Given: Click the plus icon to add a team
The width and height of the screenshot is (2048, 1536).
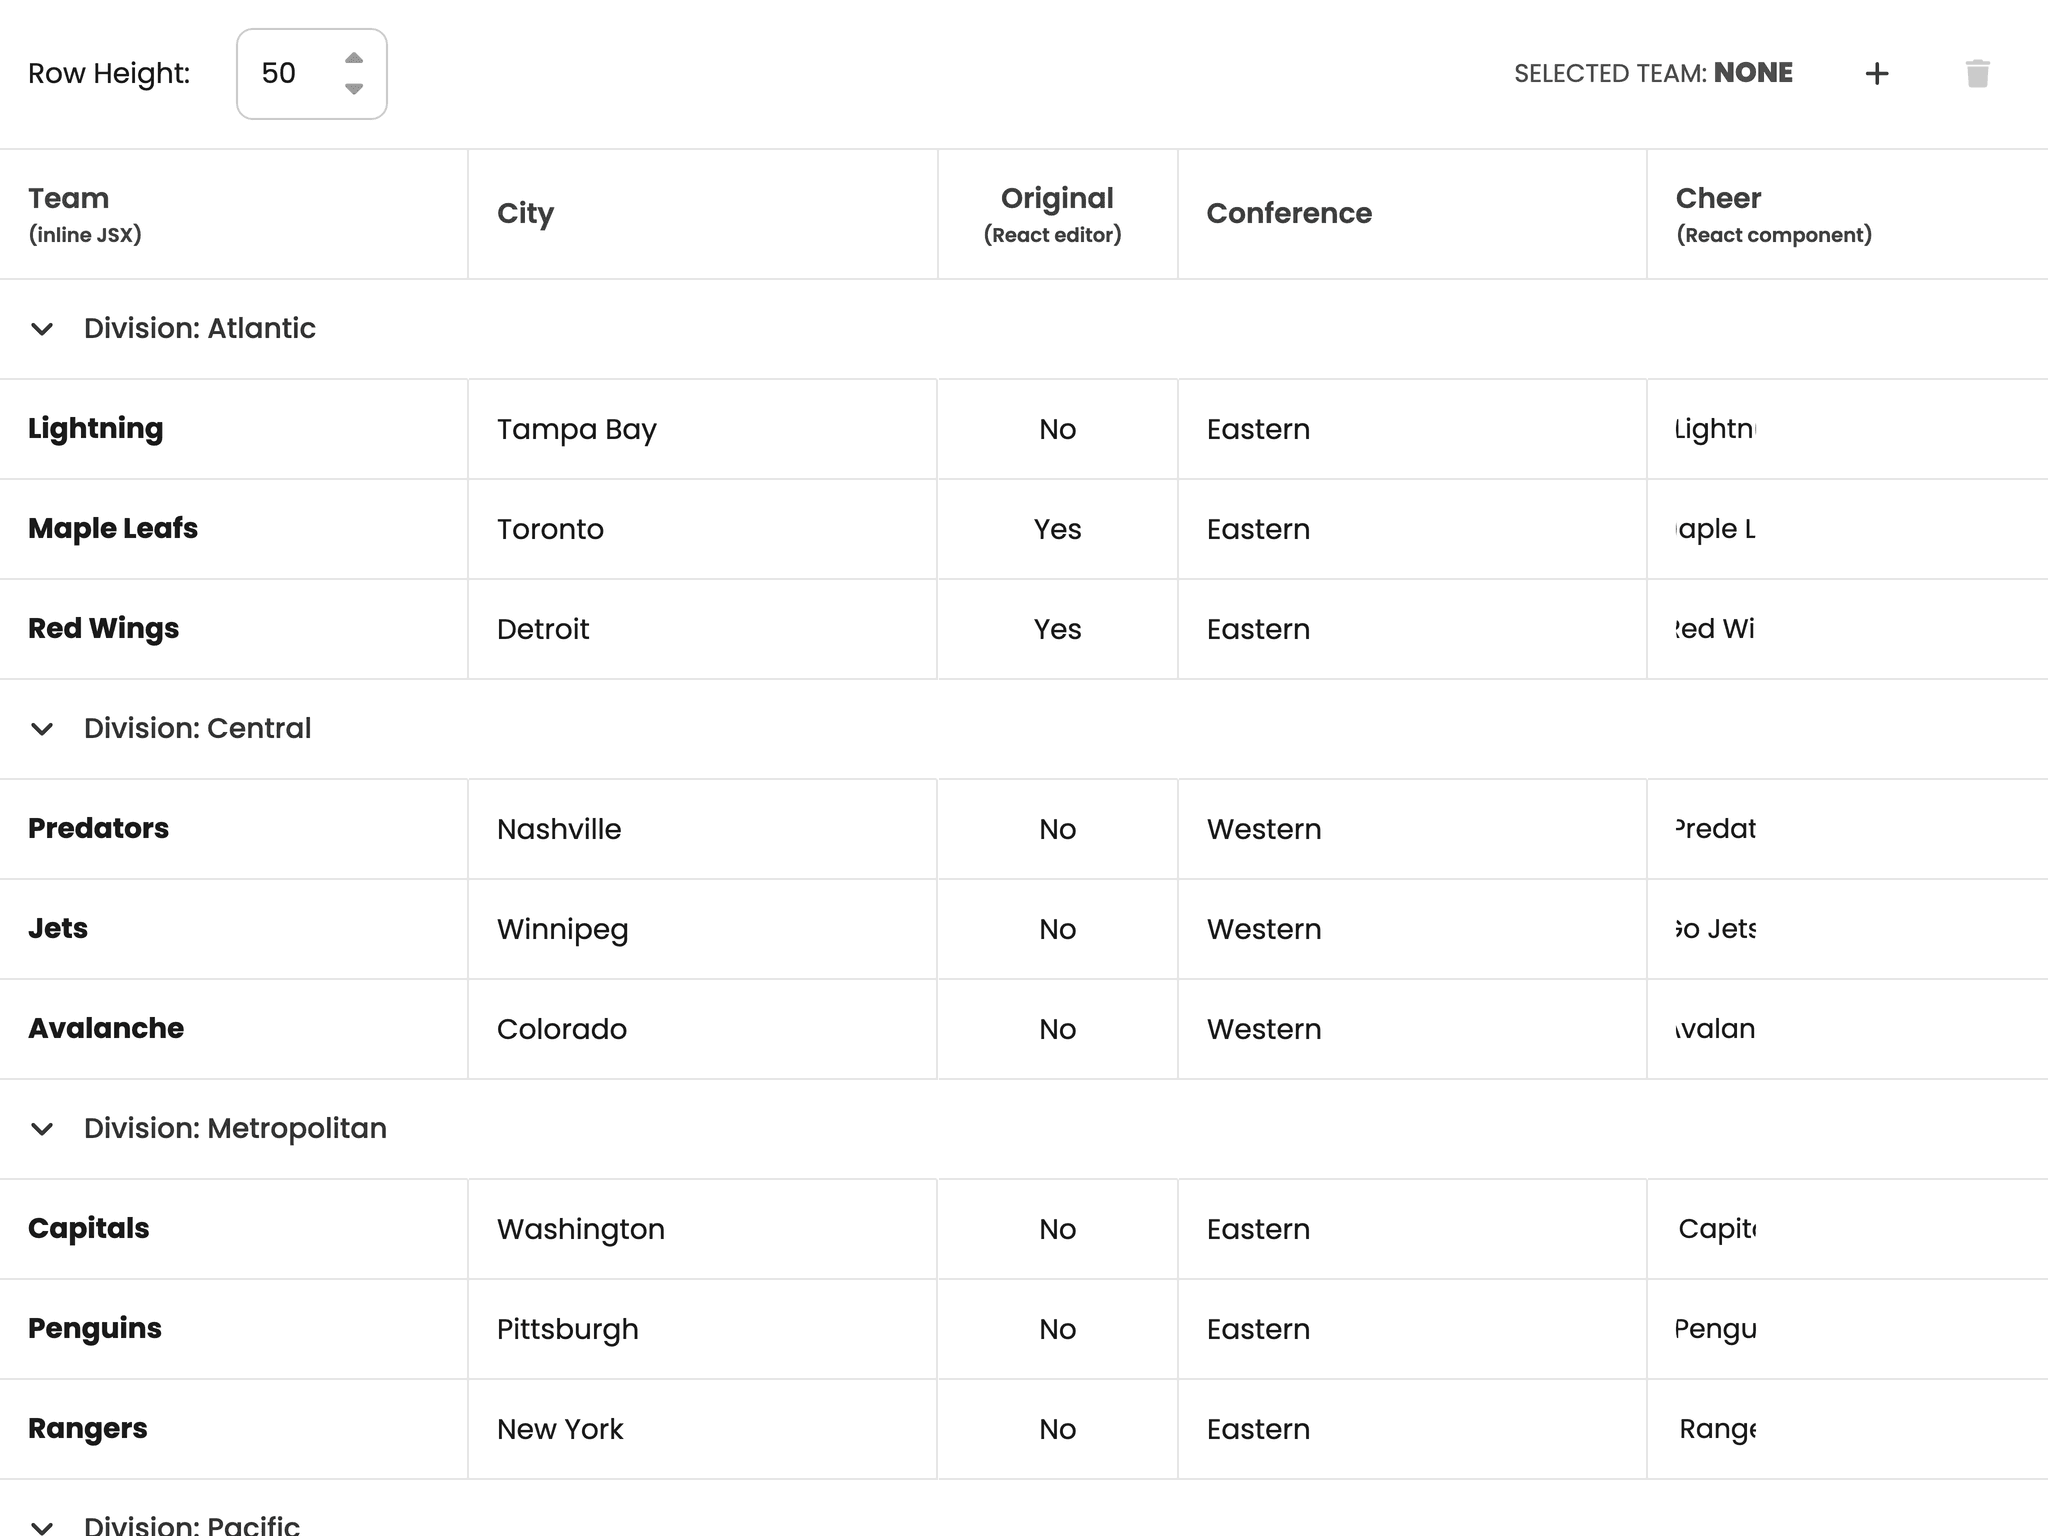Looking at the screenshot, I should click(1876, 73).
